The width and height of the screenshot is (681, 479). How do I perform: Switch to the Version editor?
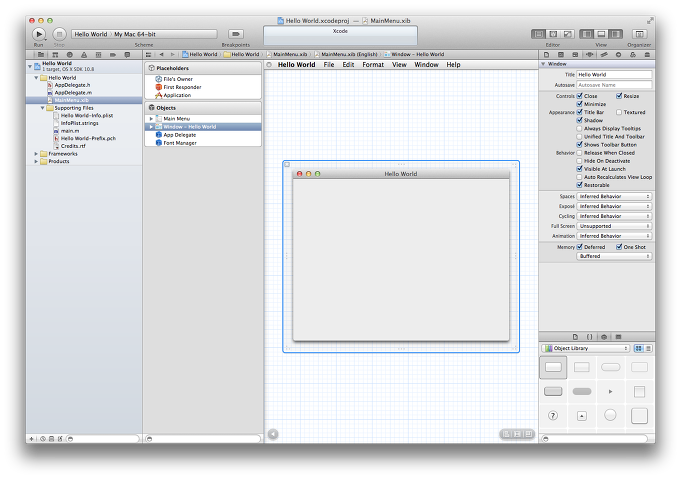(x=567, y=34)
